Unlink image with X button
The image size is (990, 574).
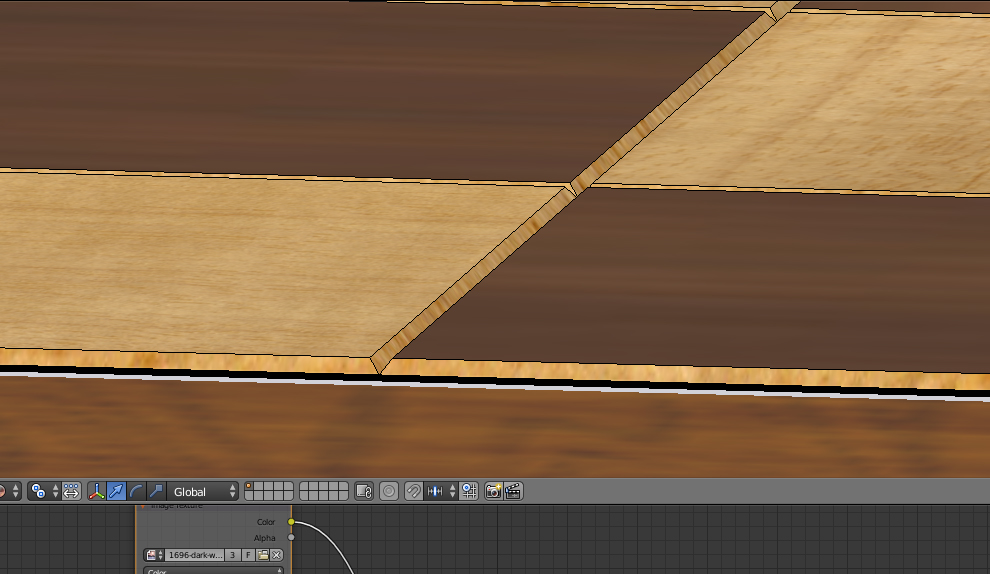pos(277,555)
